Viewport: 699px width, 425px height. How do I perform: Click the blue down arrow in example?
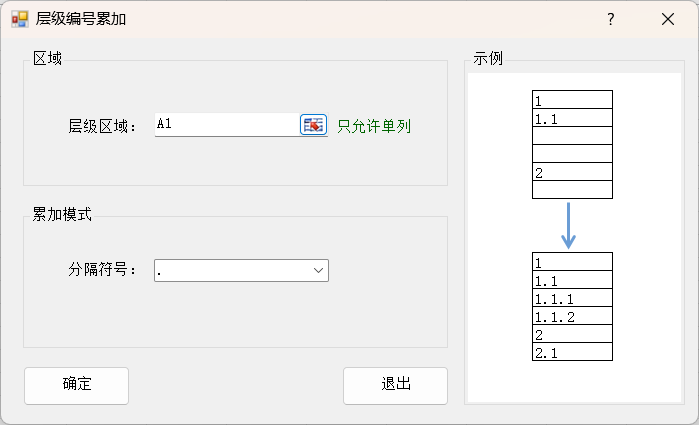pyautogui.click(x=568, y=226)
